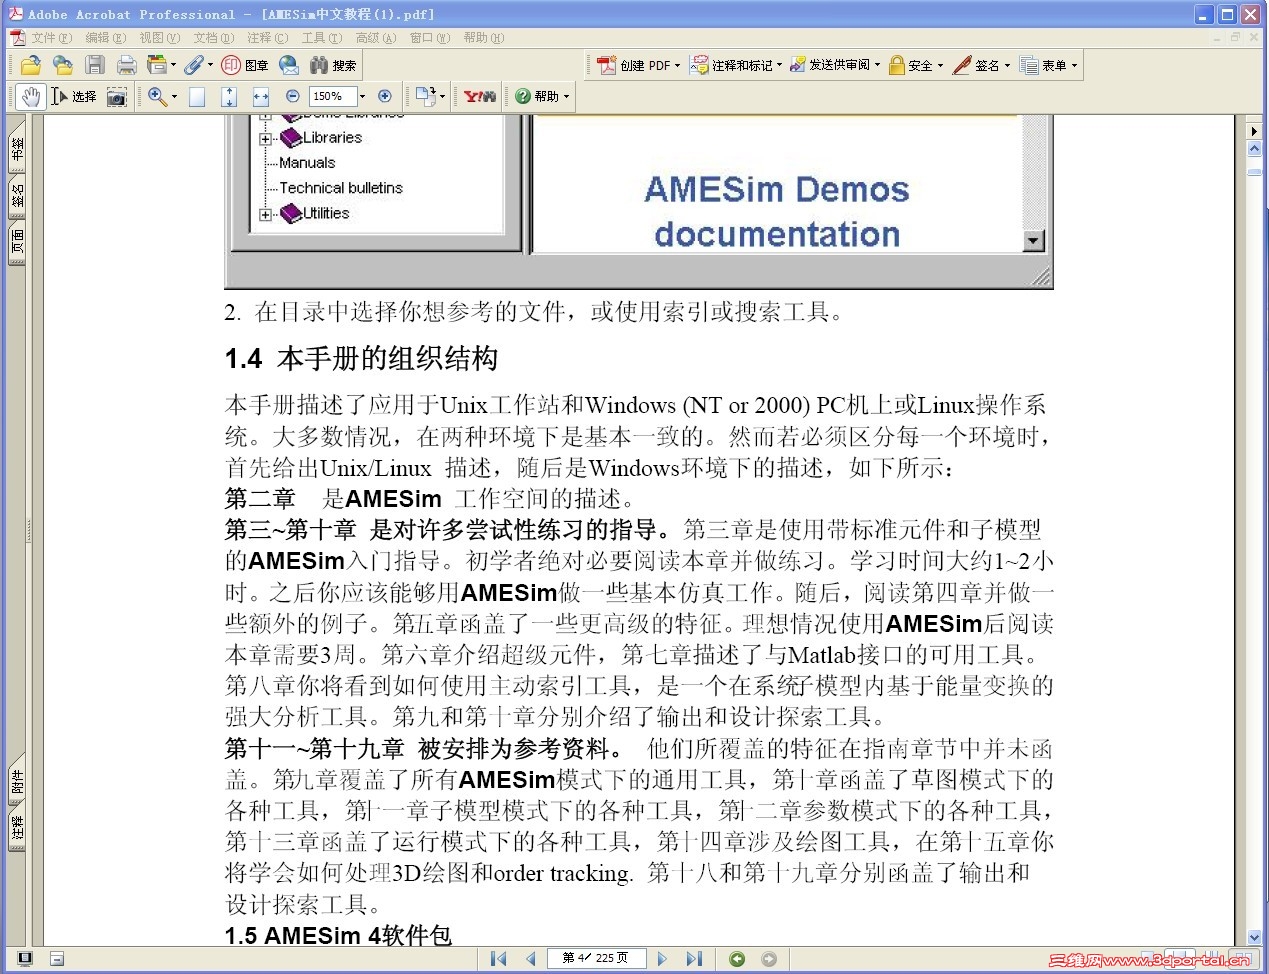Open the 注释(C) menu
The width and height of the screenshot is (1269, 974).
pyautogui.click(x=267, y=38)
